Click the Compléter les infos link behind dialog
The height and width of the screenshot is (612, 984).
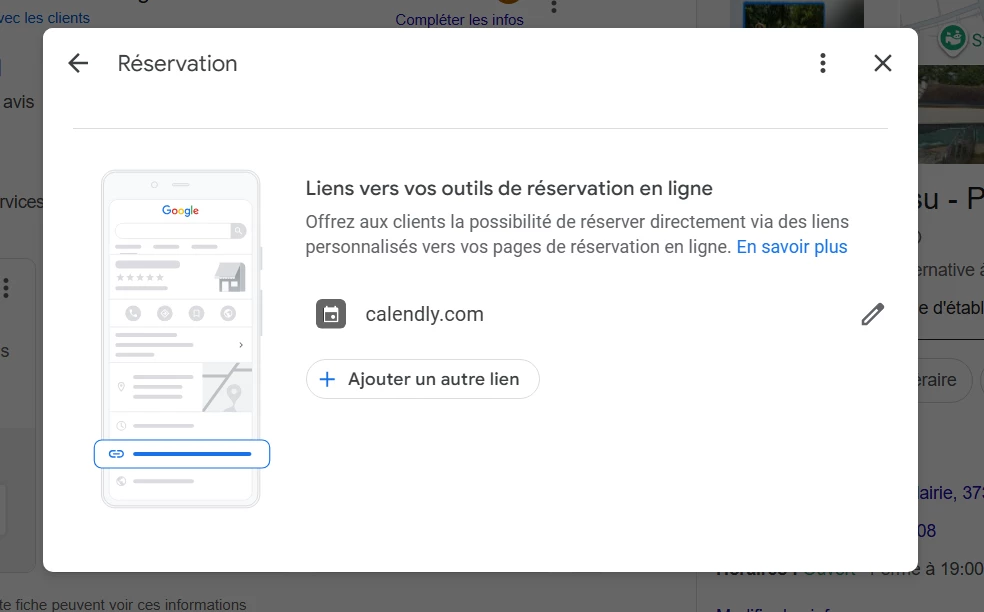pos(459,19)
